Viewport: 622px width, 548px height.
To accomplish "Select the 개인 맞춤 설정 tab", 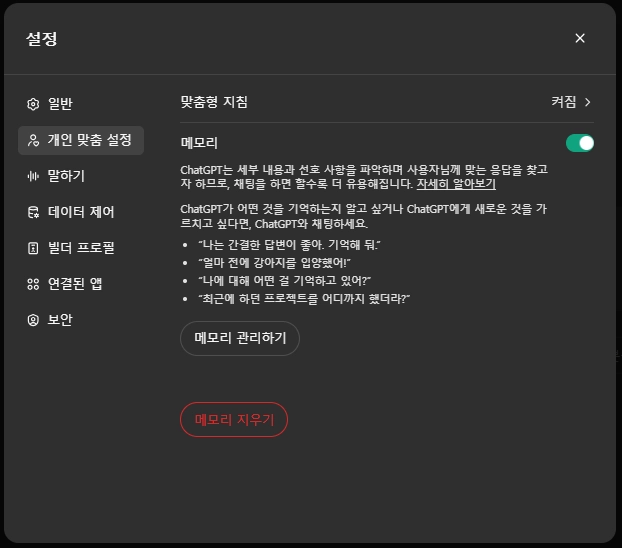I will (x=81, y=140).
